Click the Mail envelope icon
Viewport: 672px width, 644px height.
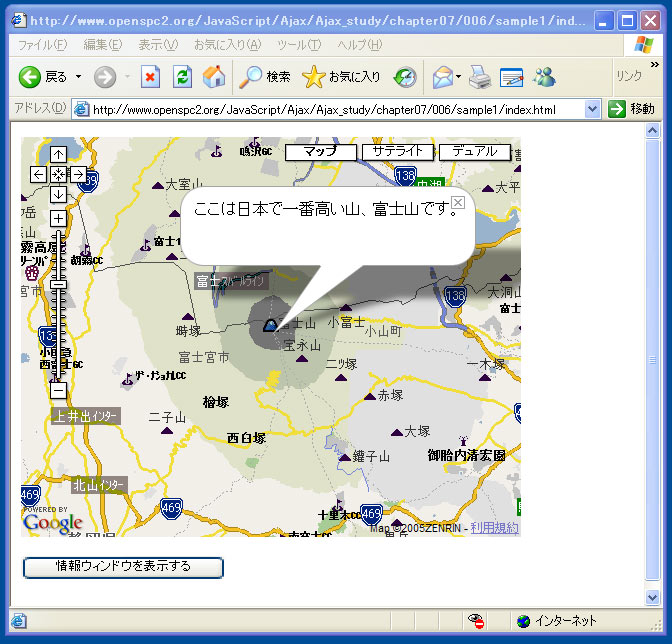pos(443,78)
